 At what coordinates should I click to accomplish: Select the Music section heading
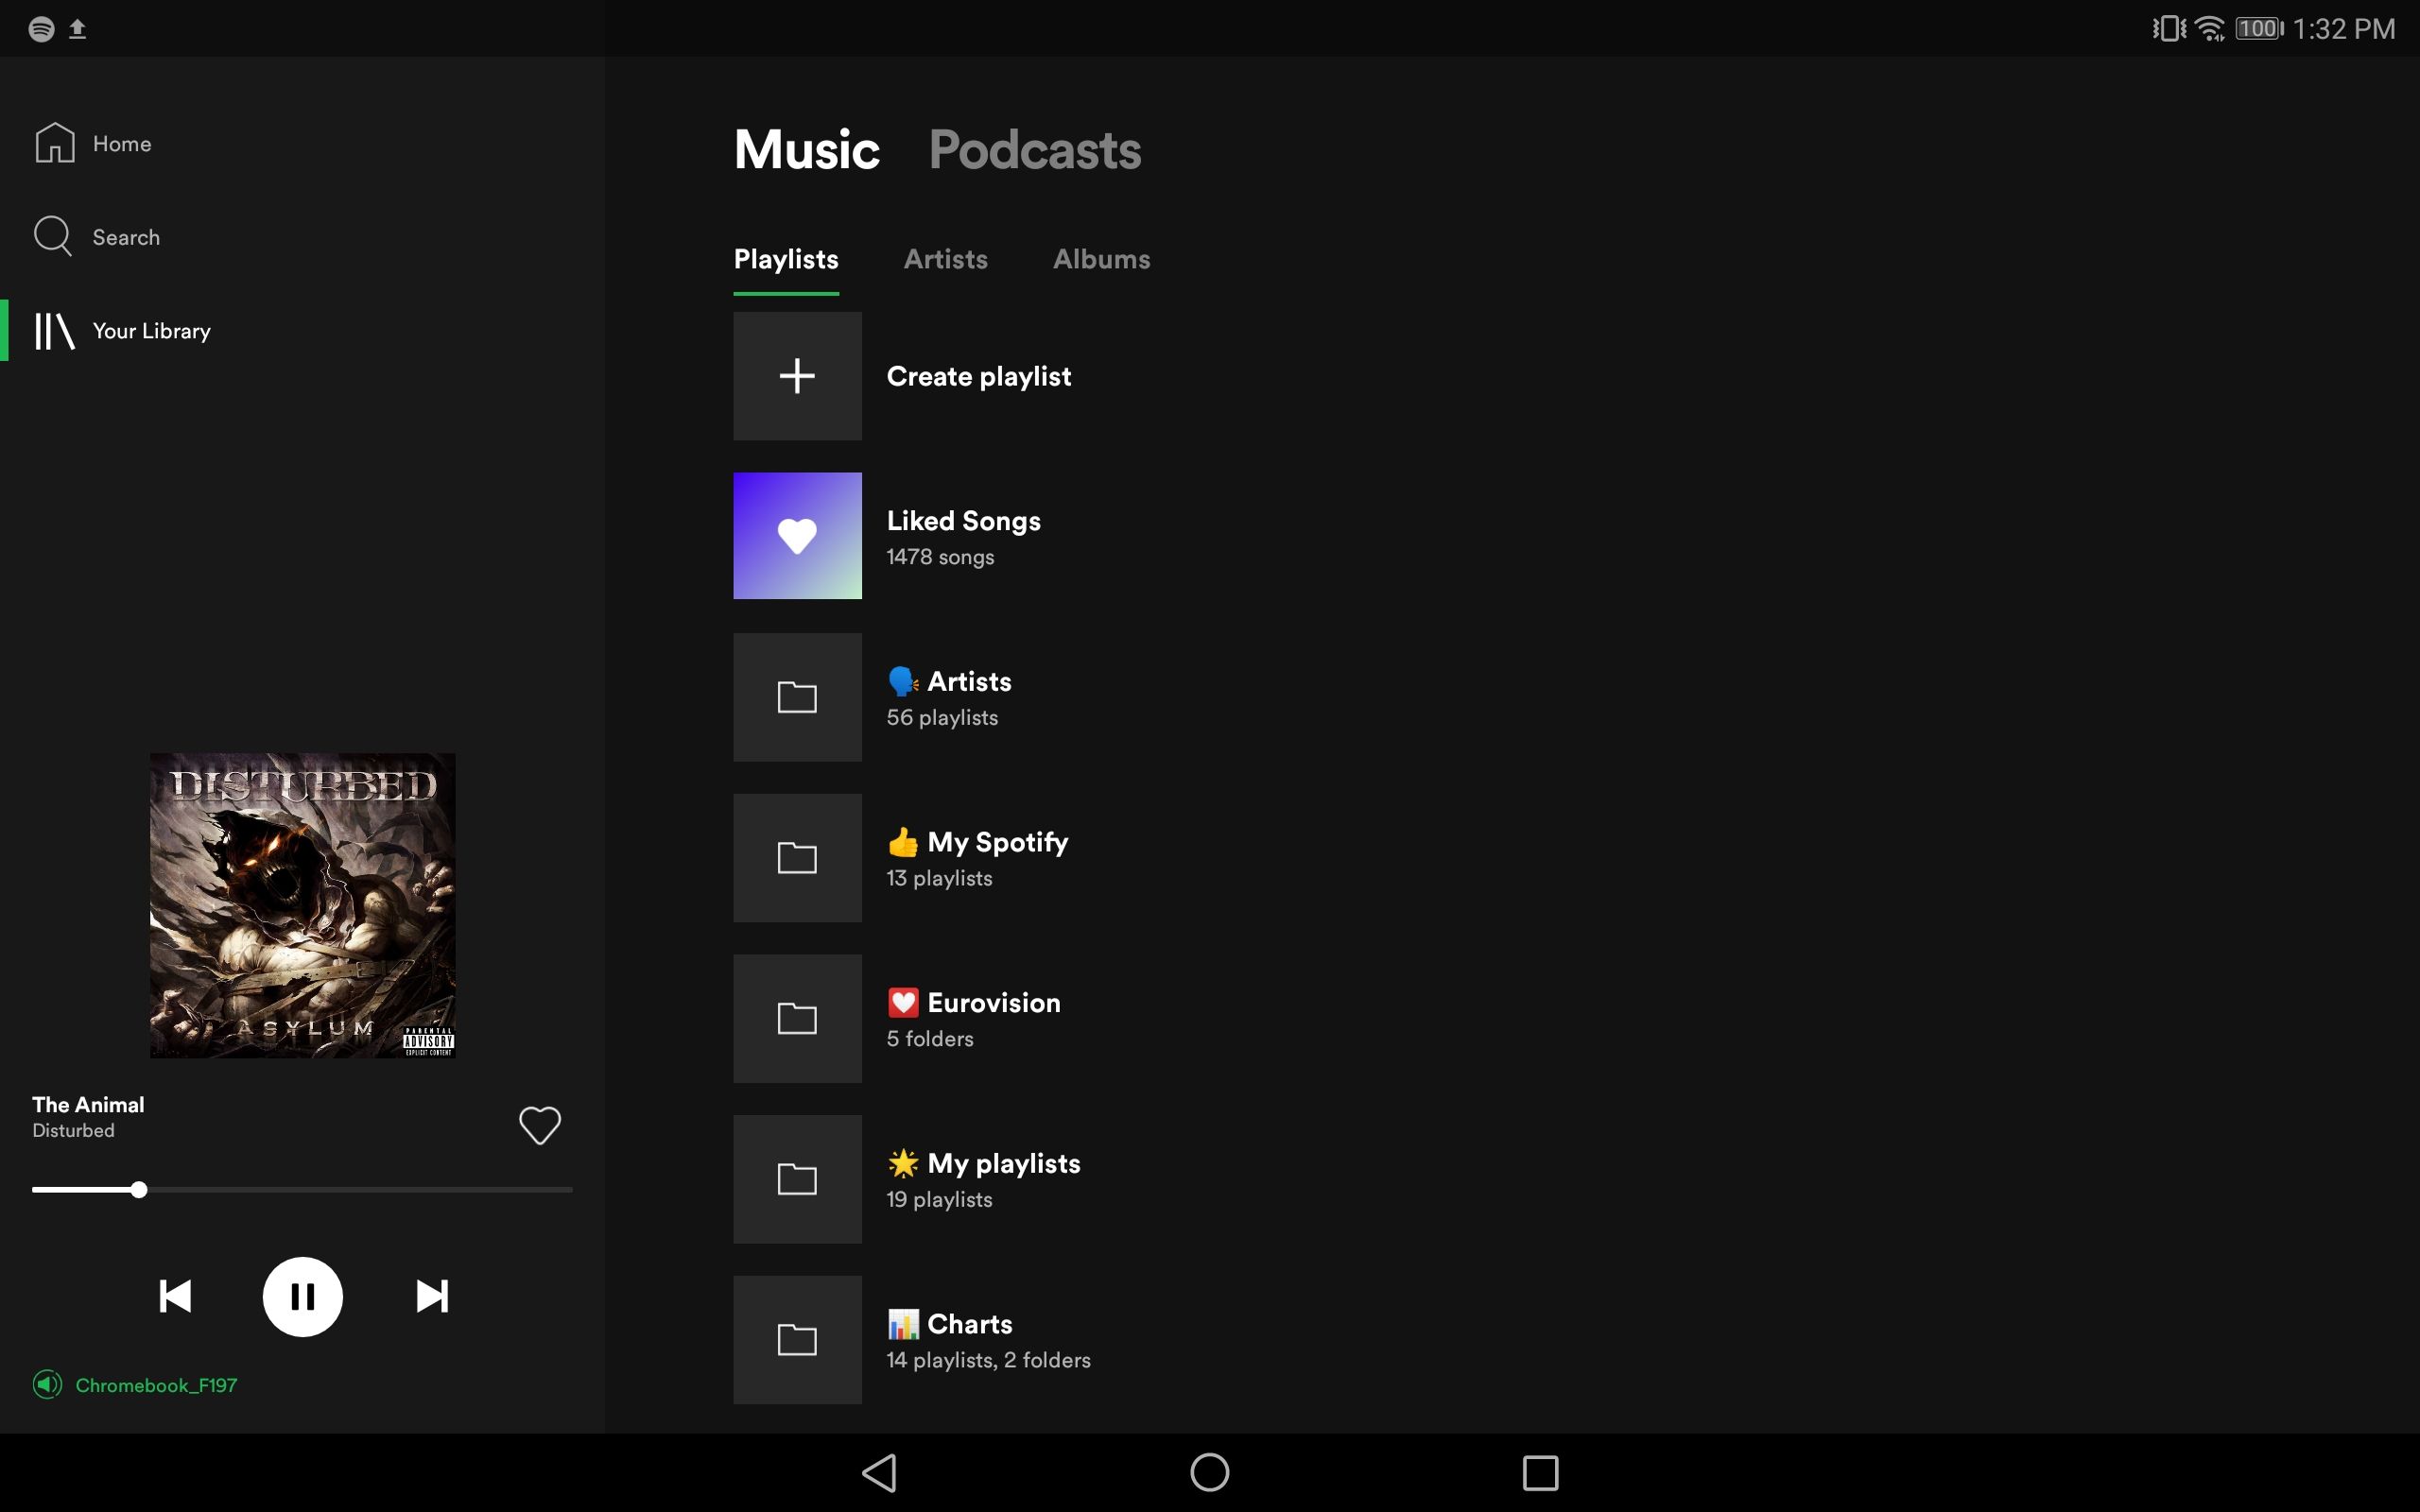(807, 150)
